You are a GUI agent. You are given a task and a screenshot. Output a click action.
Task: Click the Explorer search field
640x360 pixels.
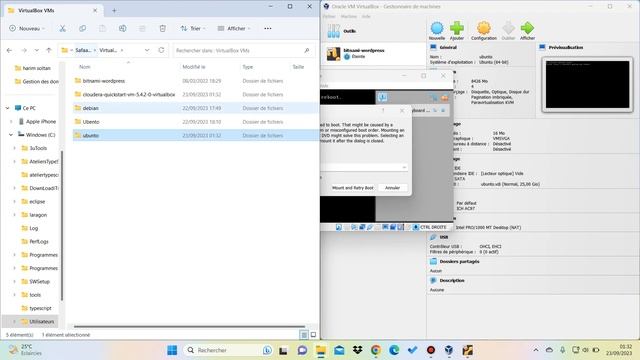(243, 50)
